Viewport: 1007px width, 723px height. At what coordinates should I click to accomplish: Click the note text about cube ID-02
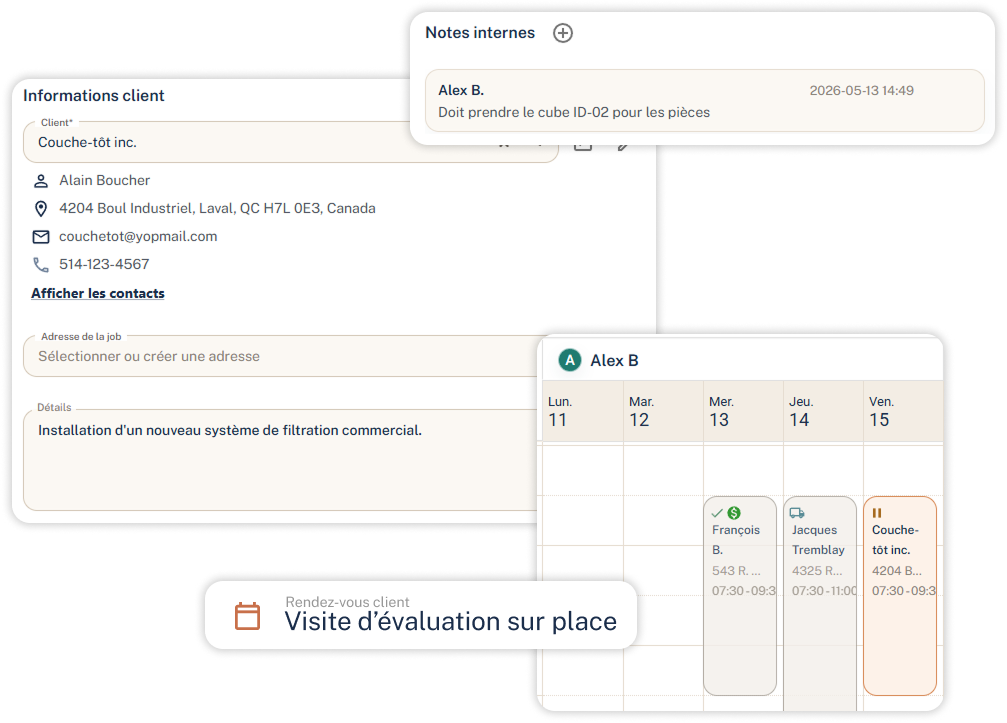coord(574,112)
